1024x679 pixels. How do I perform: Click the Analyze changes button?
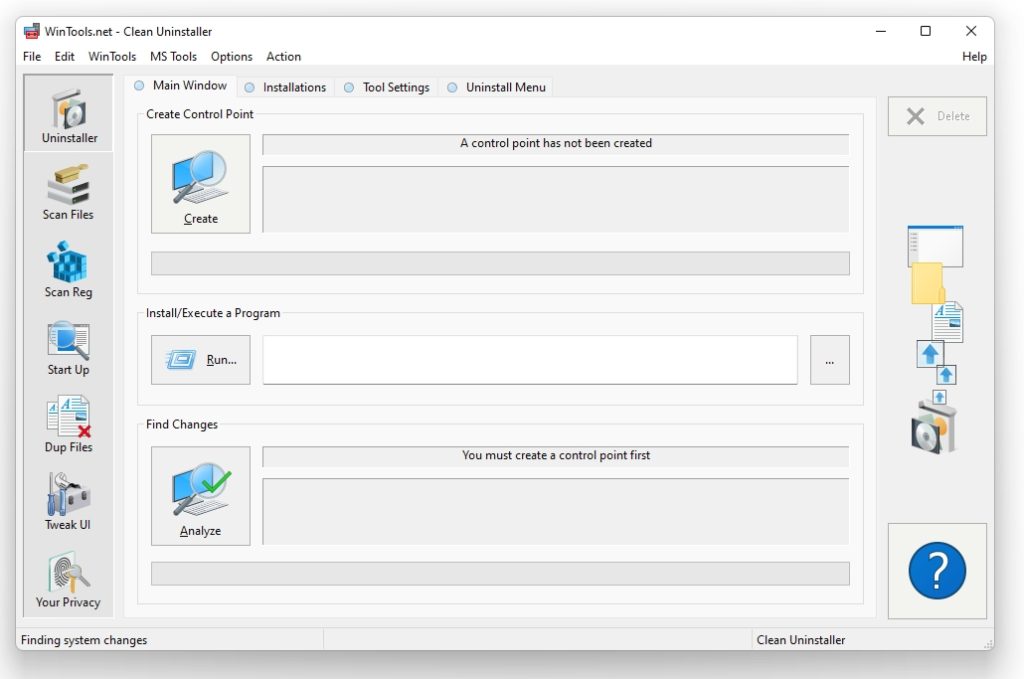coord(200,496)
